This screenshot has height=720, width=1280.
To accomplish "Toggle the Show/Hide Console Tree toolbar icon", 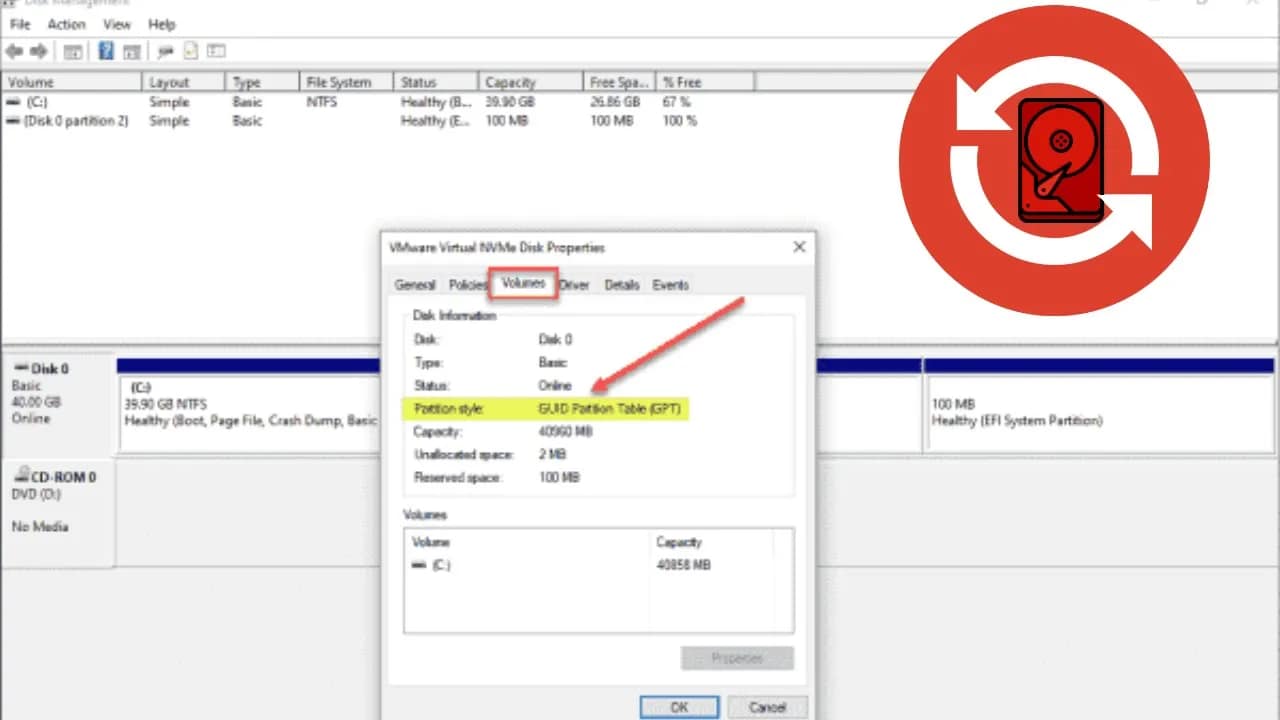I will (x=74, y=51).
